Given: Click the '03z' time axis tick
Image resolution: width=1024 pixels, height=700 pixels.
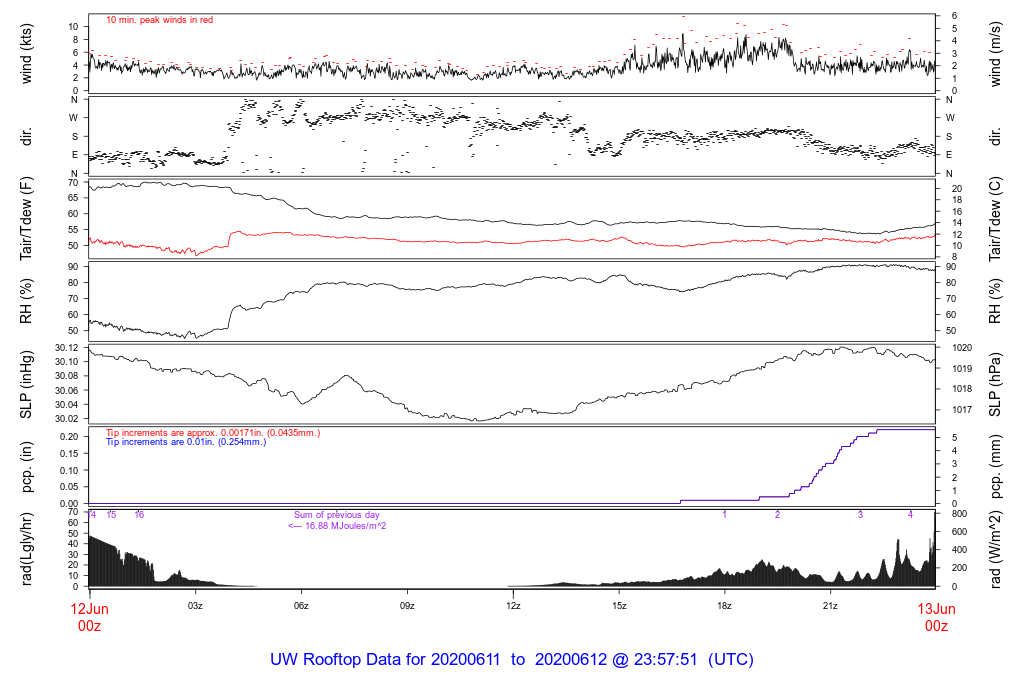Looking at the screenshot, I should click(x=195, y=606).
